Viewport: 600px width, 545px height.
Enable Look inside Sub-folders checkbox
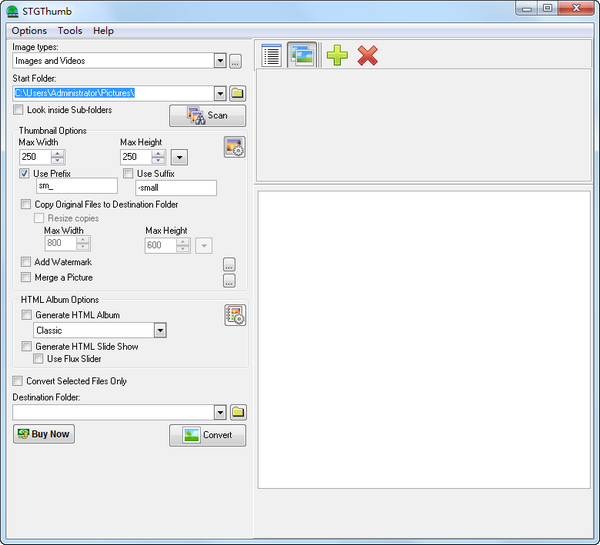click(18, 110)
